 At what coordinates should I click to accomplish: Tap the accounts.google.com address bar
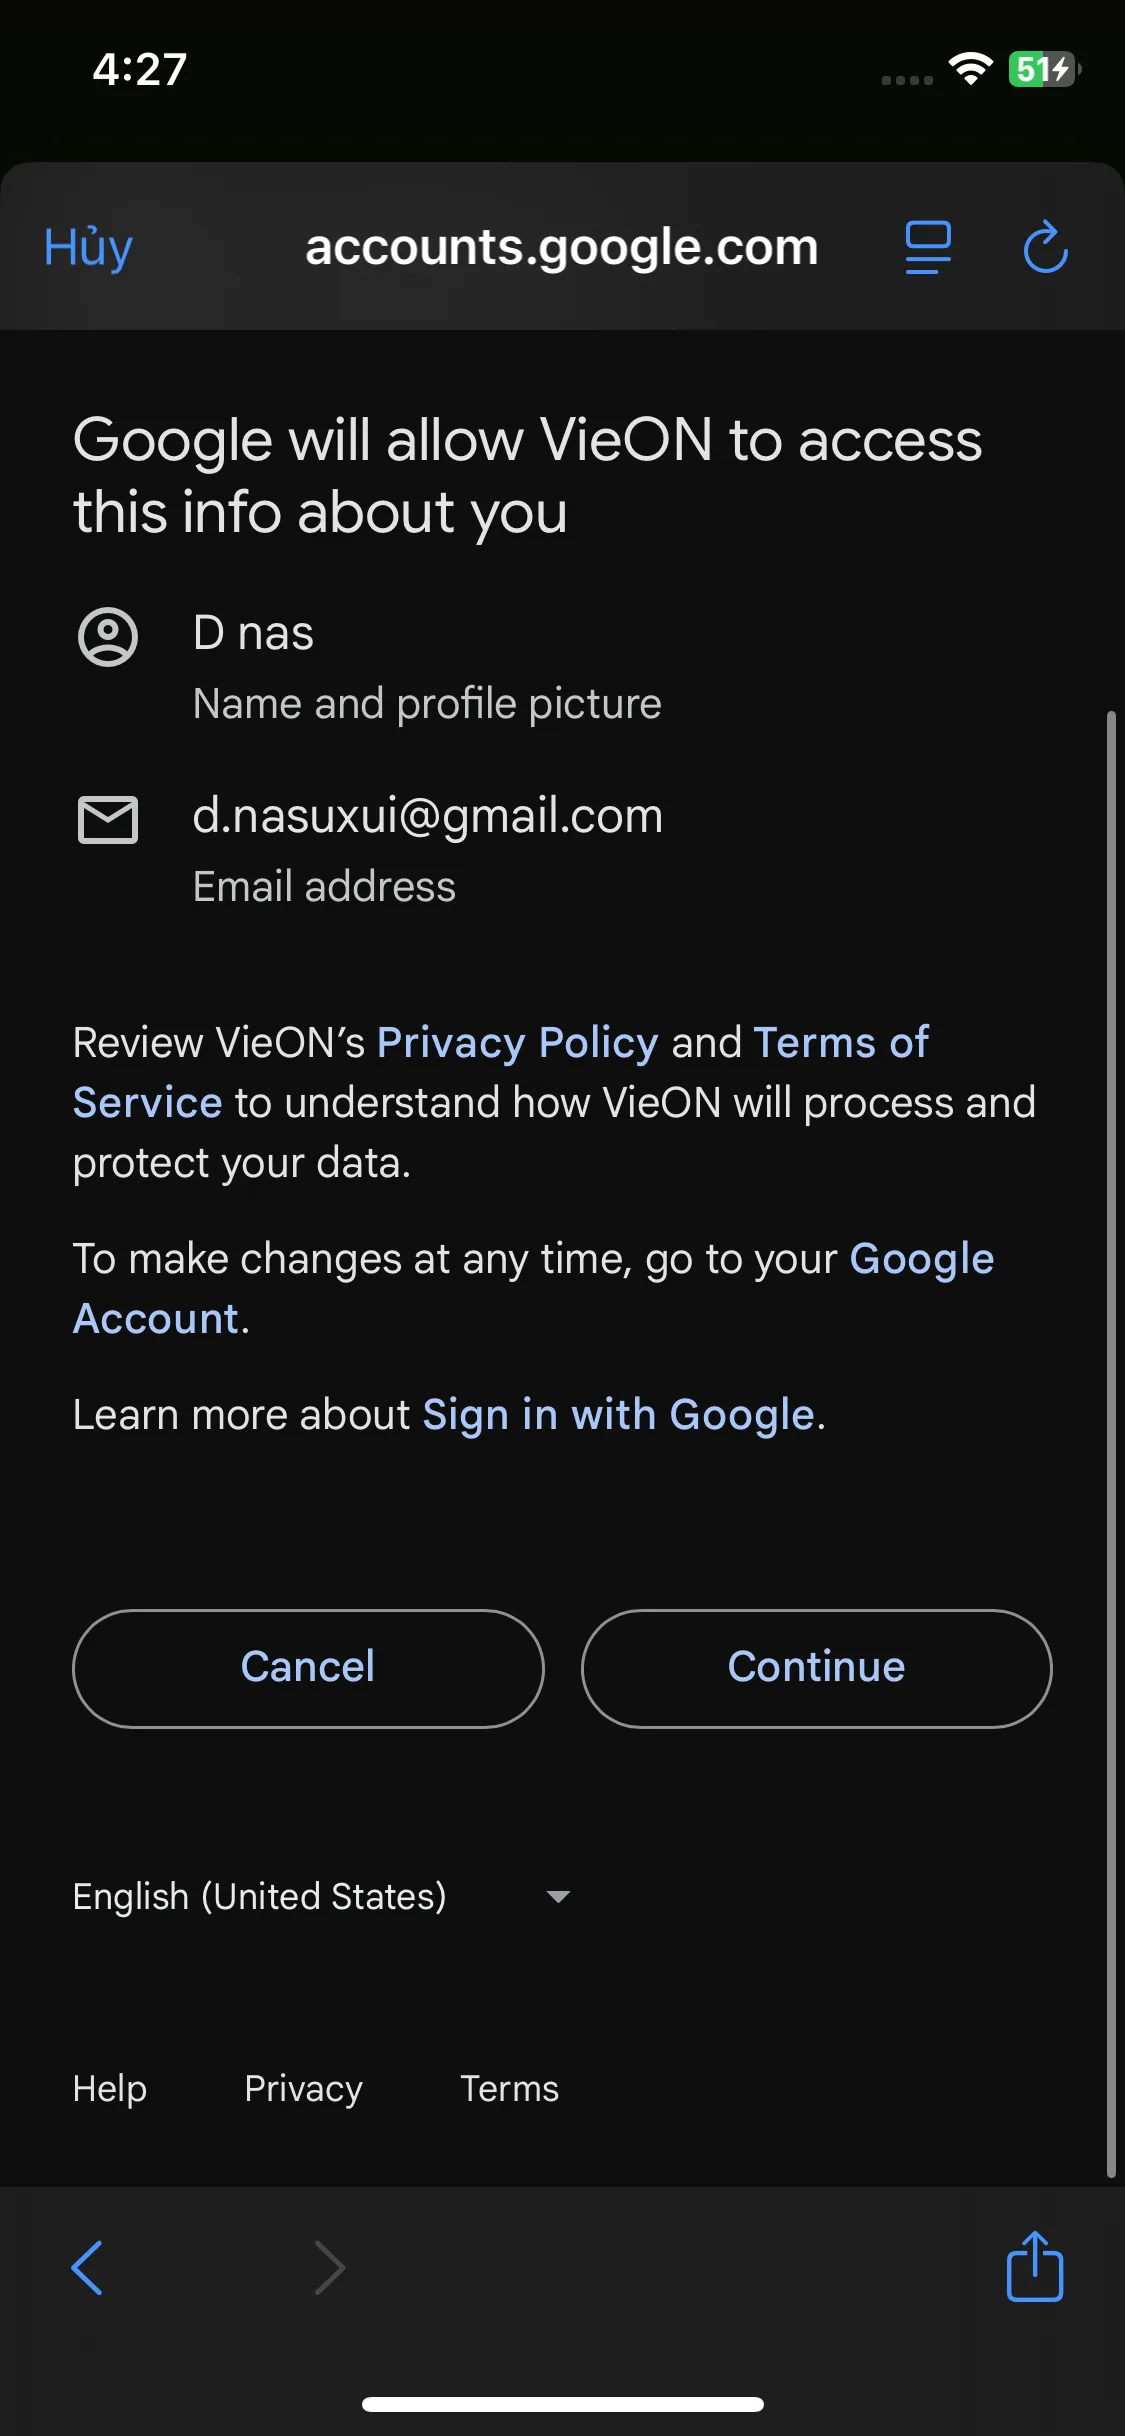(561, 247)
